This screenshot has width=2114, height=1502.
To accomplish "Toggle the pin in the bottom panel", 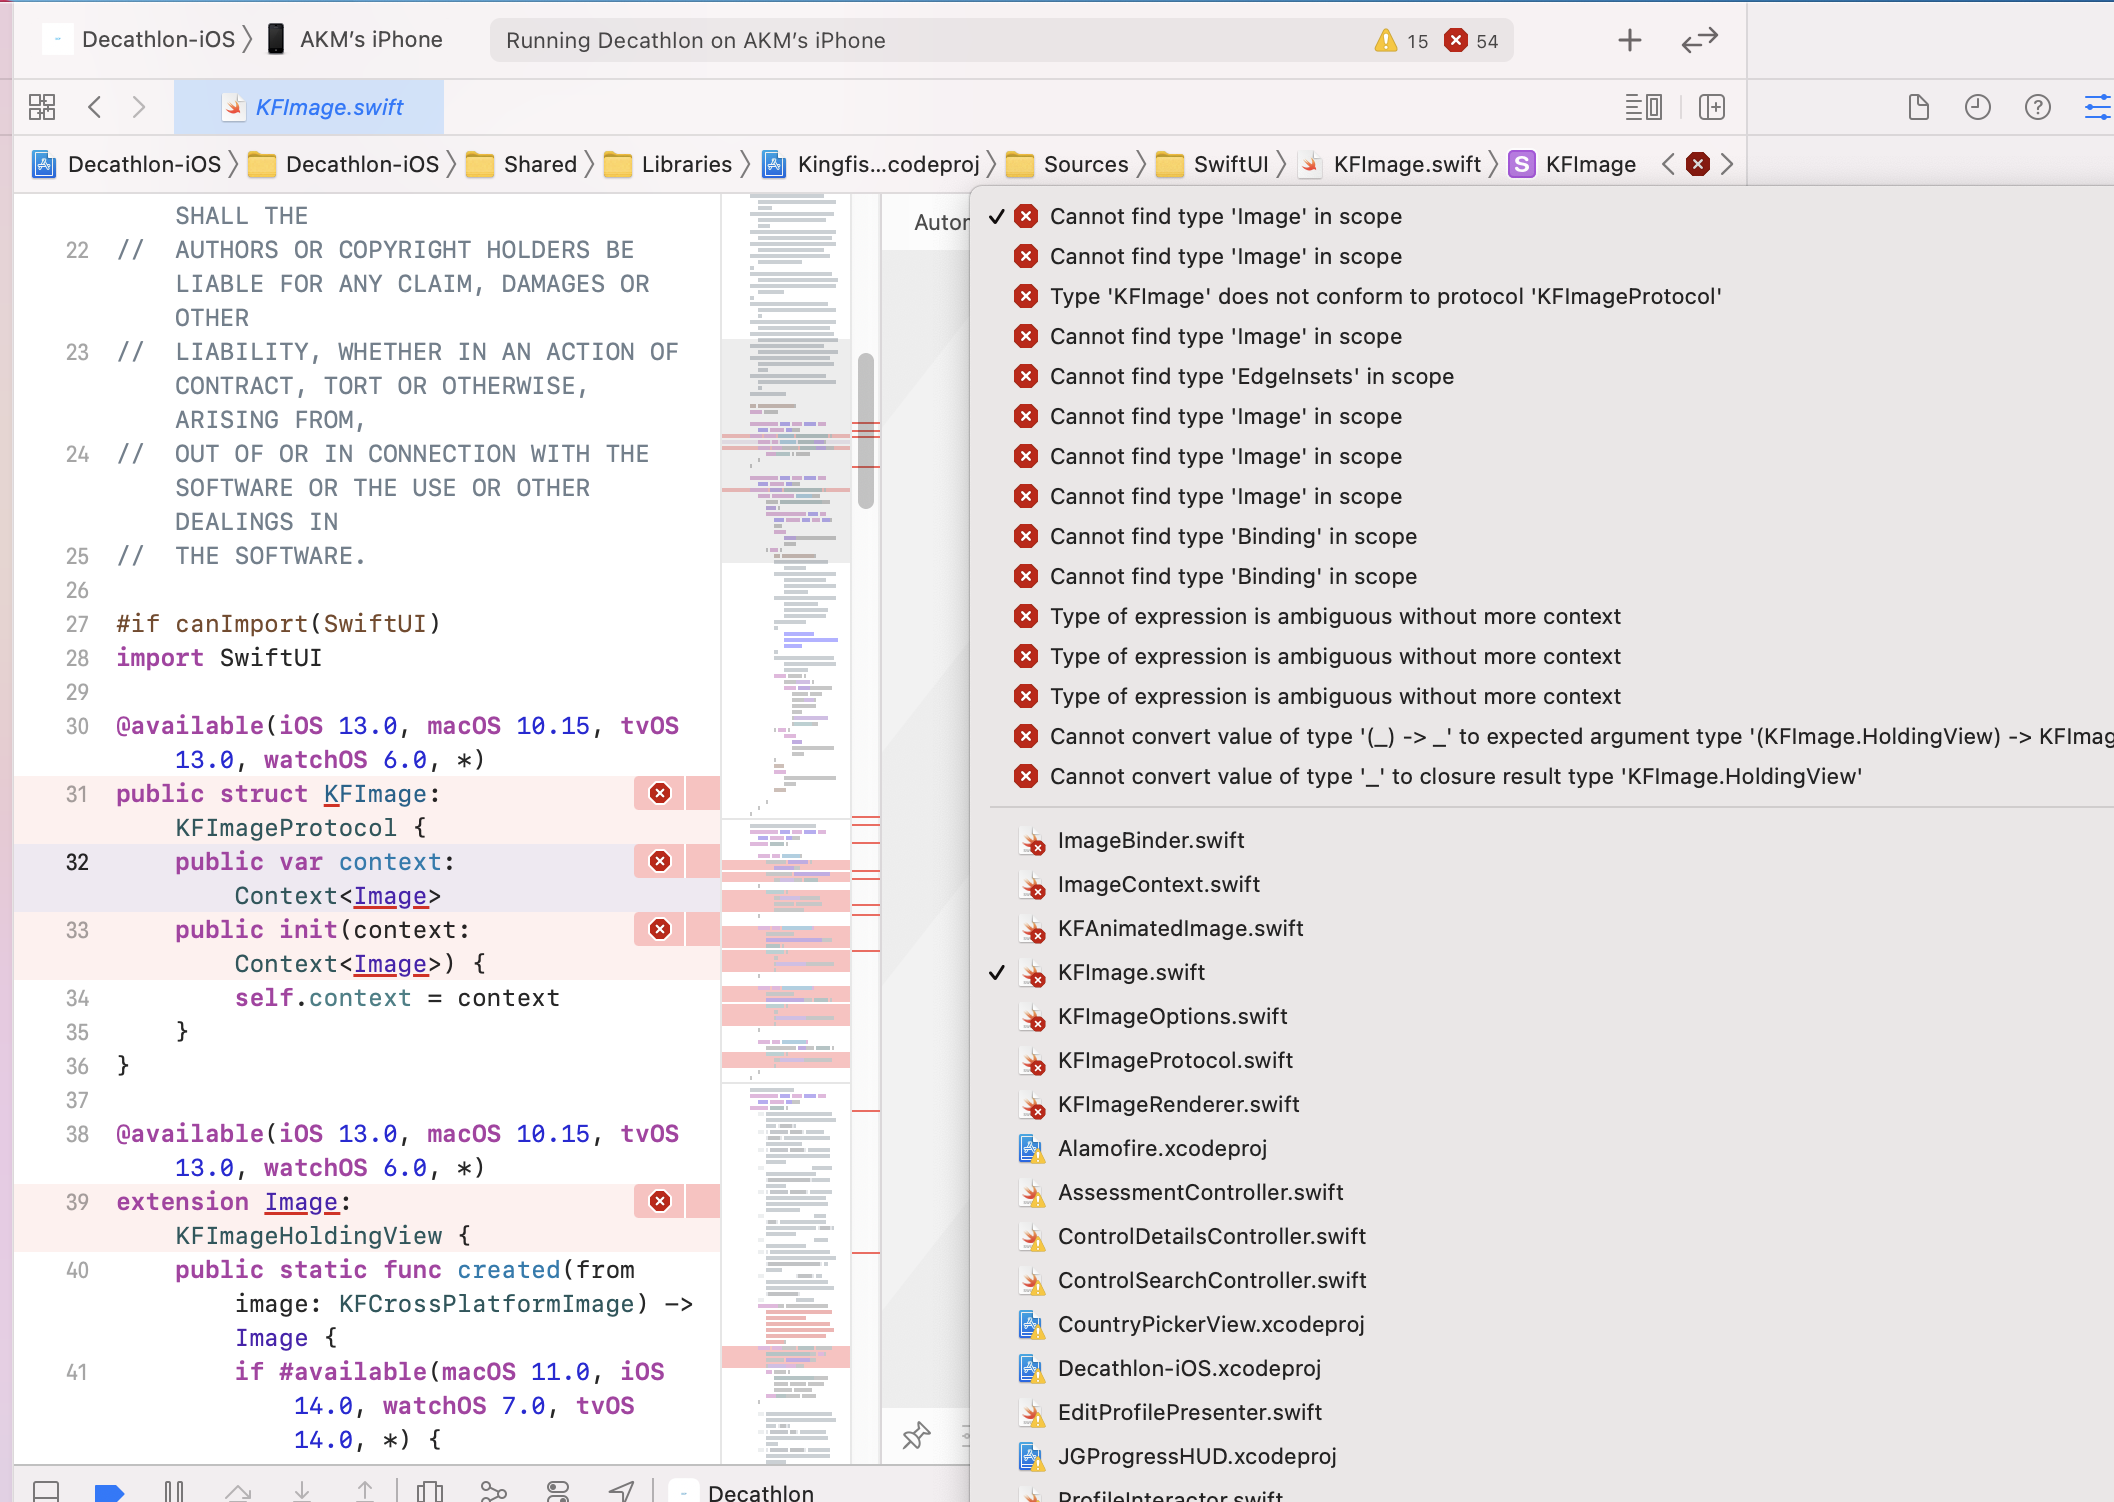I will click(x=914, y=1437).
